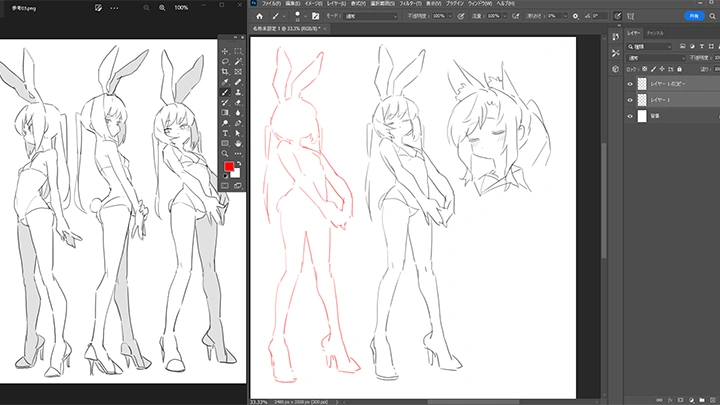Viewport: 720px width, 405px height.
Task: Hide the 背景 background layer
Action: 629,116
